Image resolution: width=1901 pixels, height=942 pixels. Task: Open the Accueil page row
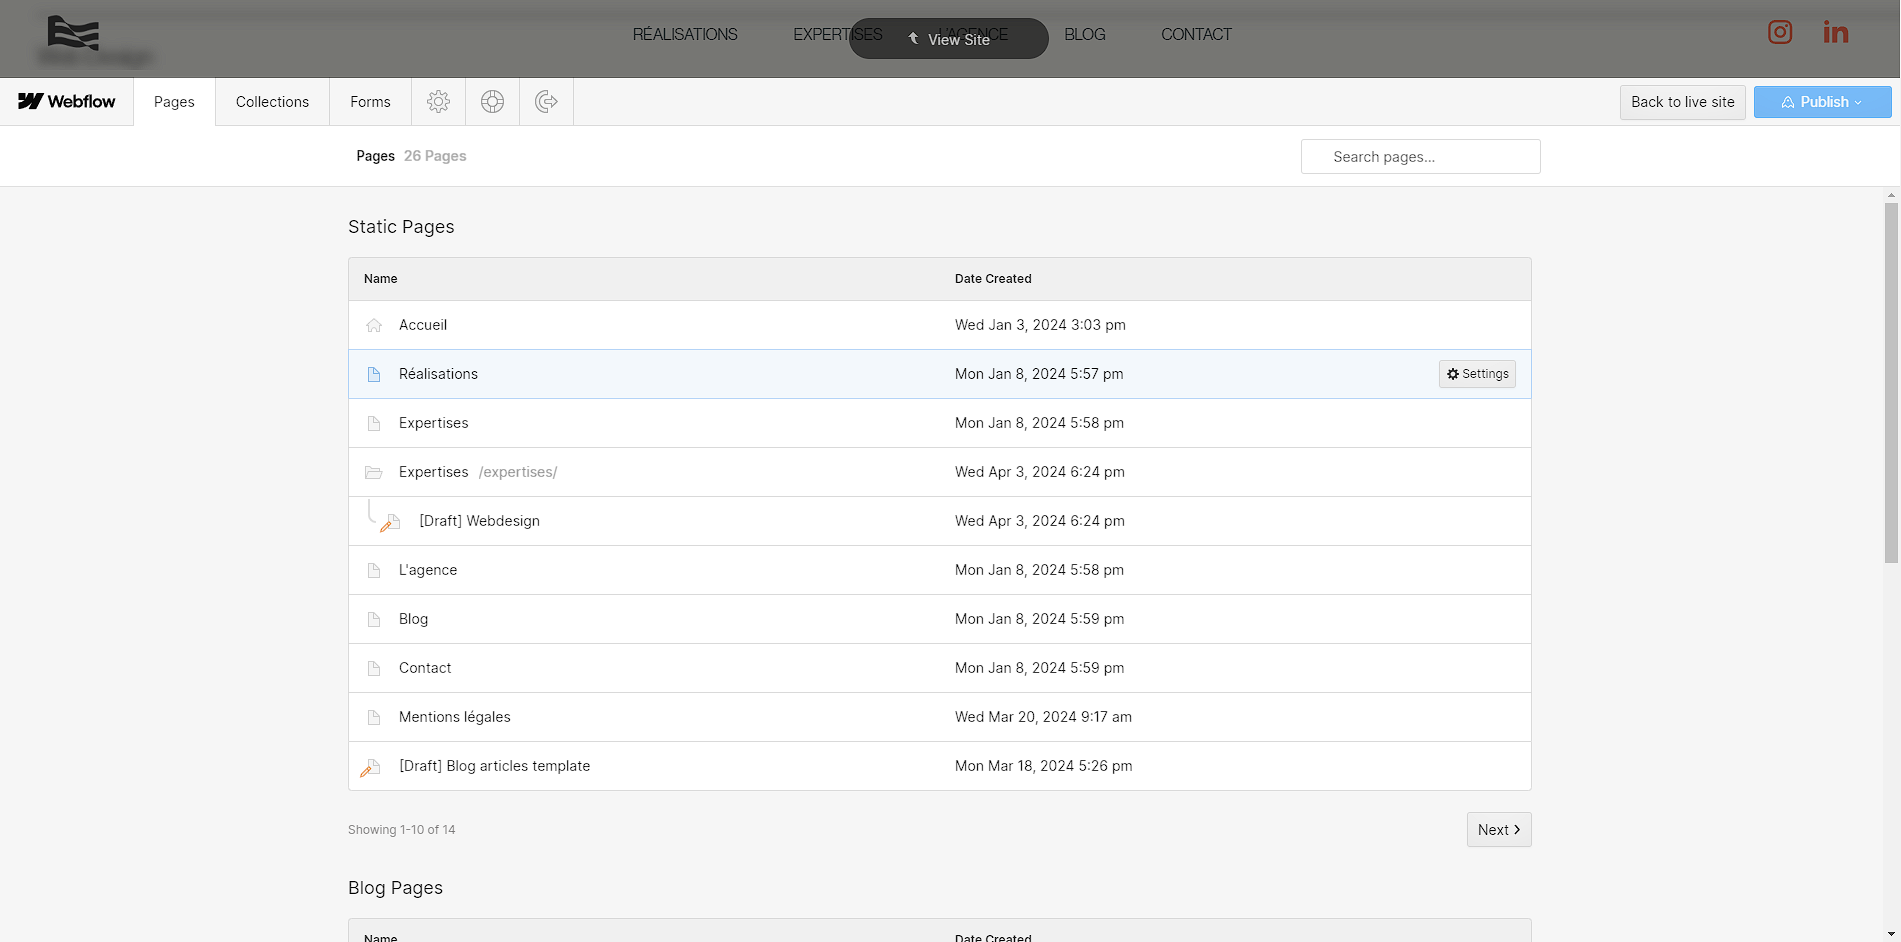pos(940,325)
